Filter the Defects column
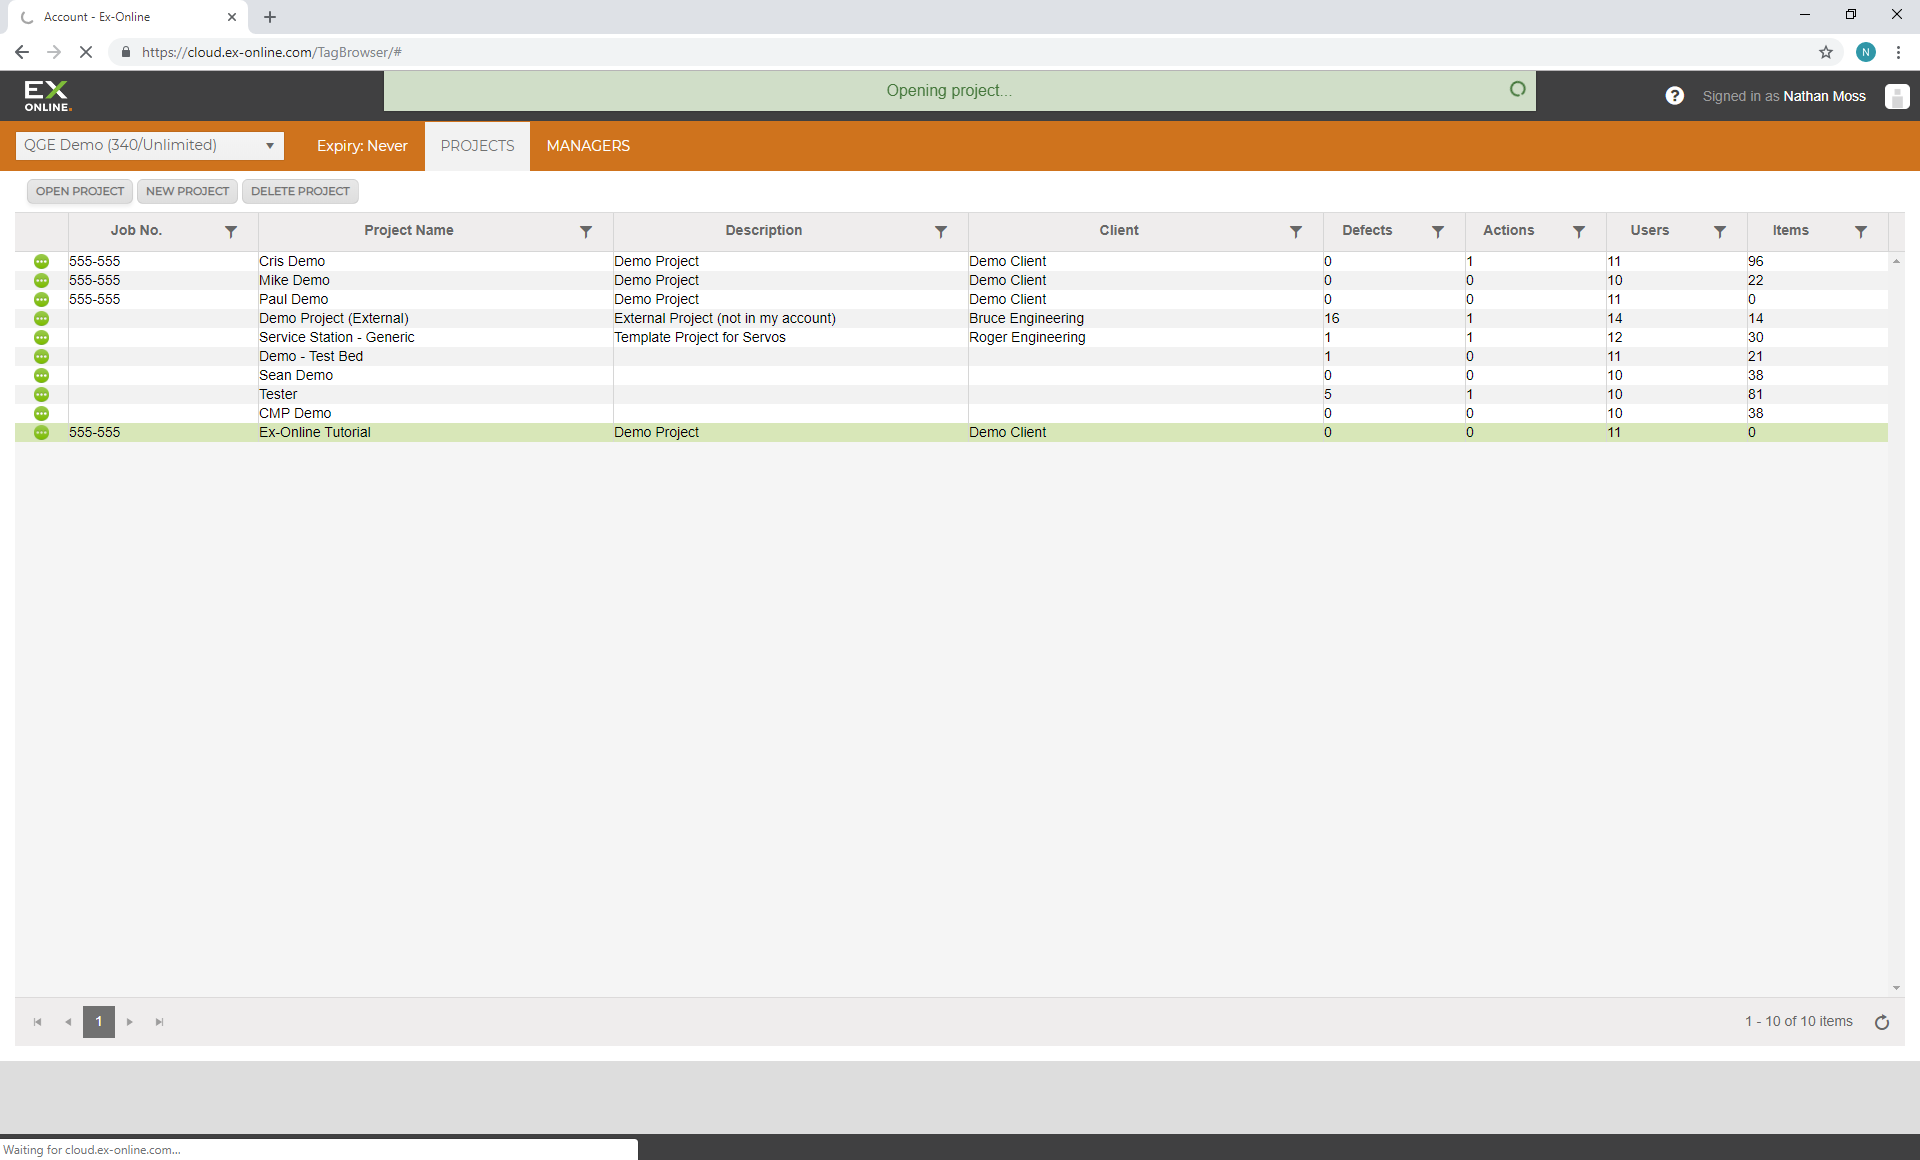Viewport: 1920px width, 1160px height. click(x=1437, y=231)
